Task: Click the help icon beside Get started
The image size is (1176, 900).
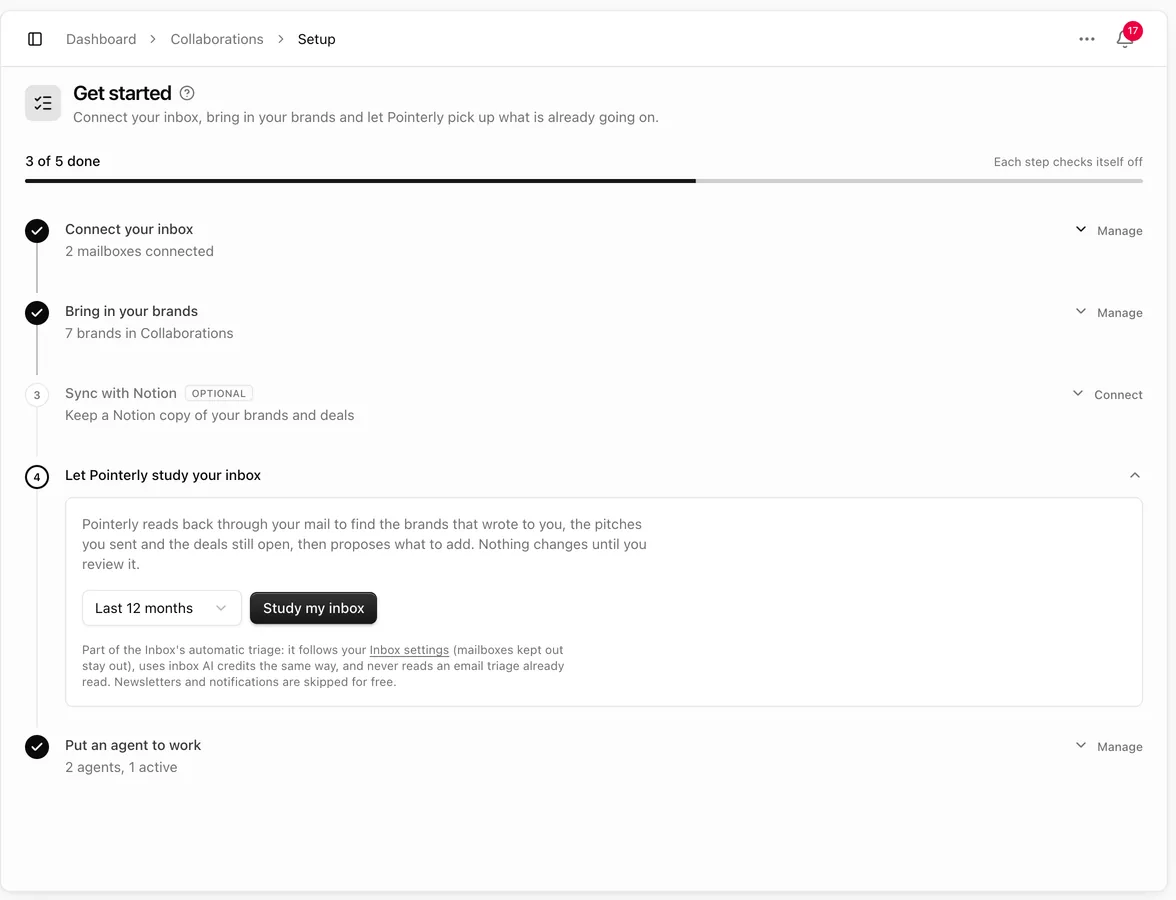Action: coord(188,93)
